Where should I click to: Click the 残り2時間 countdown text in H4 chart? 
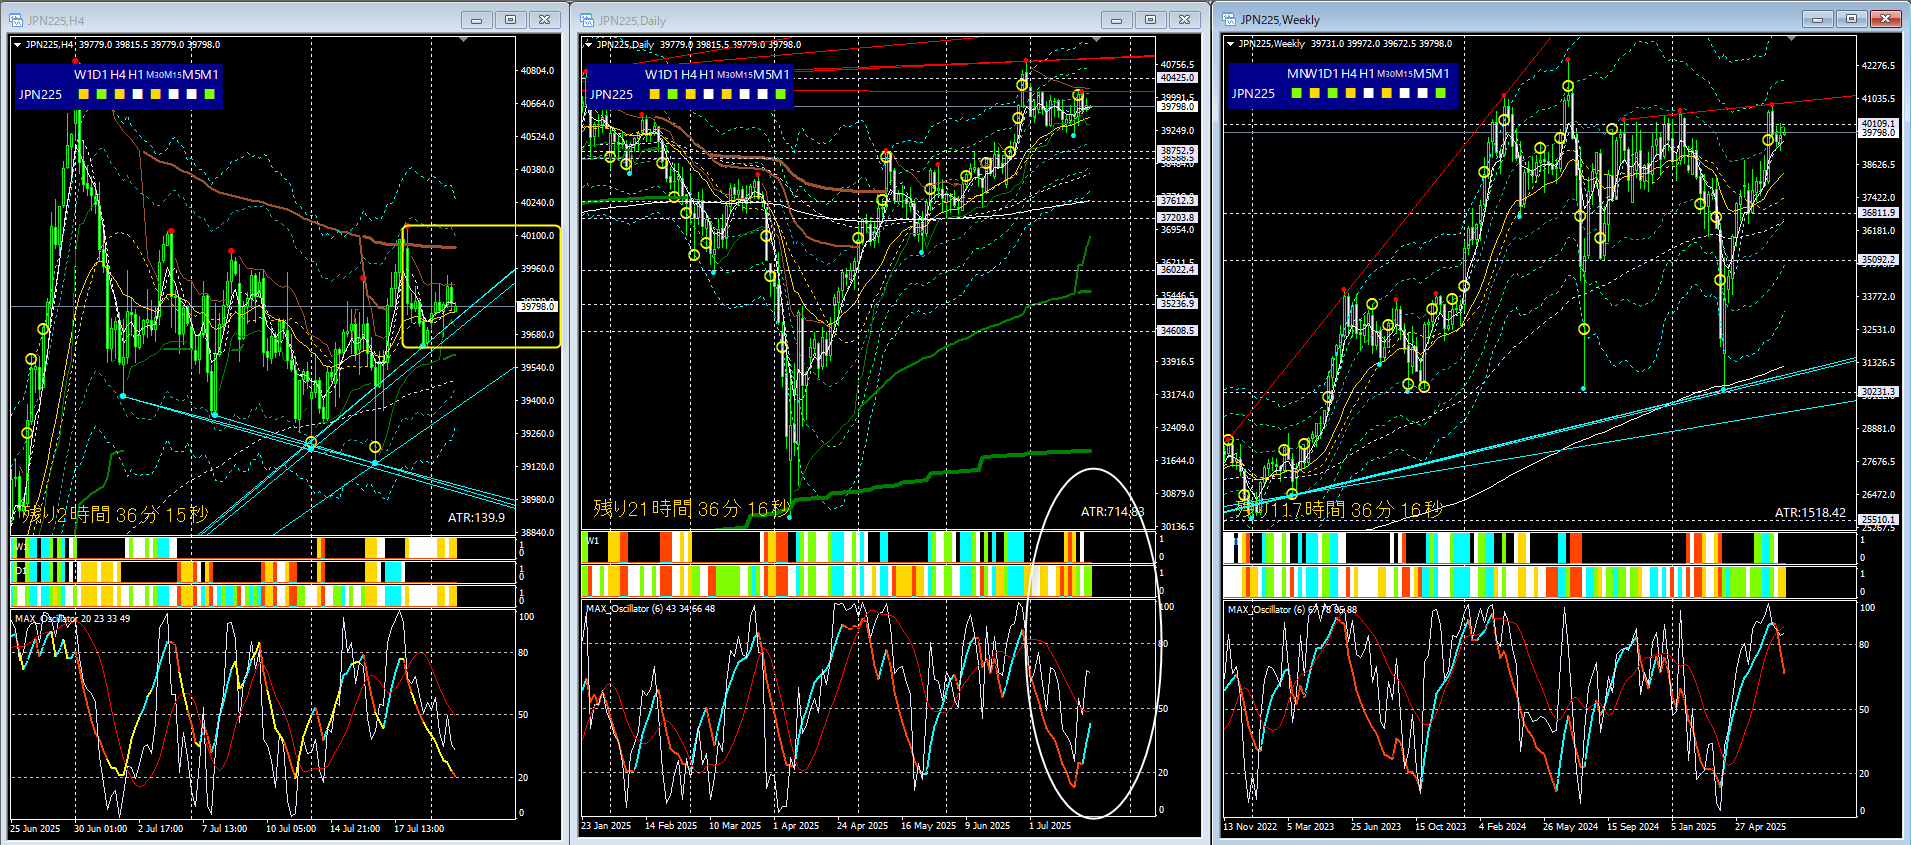coord(116,514)
